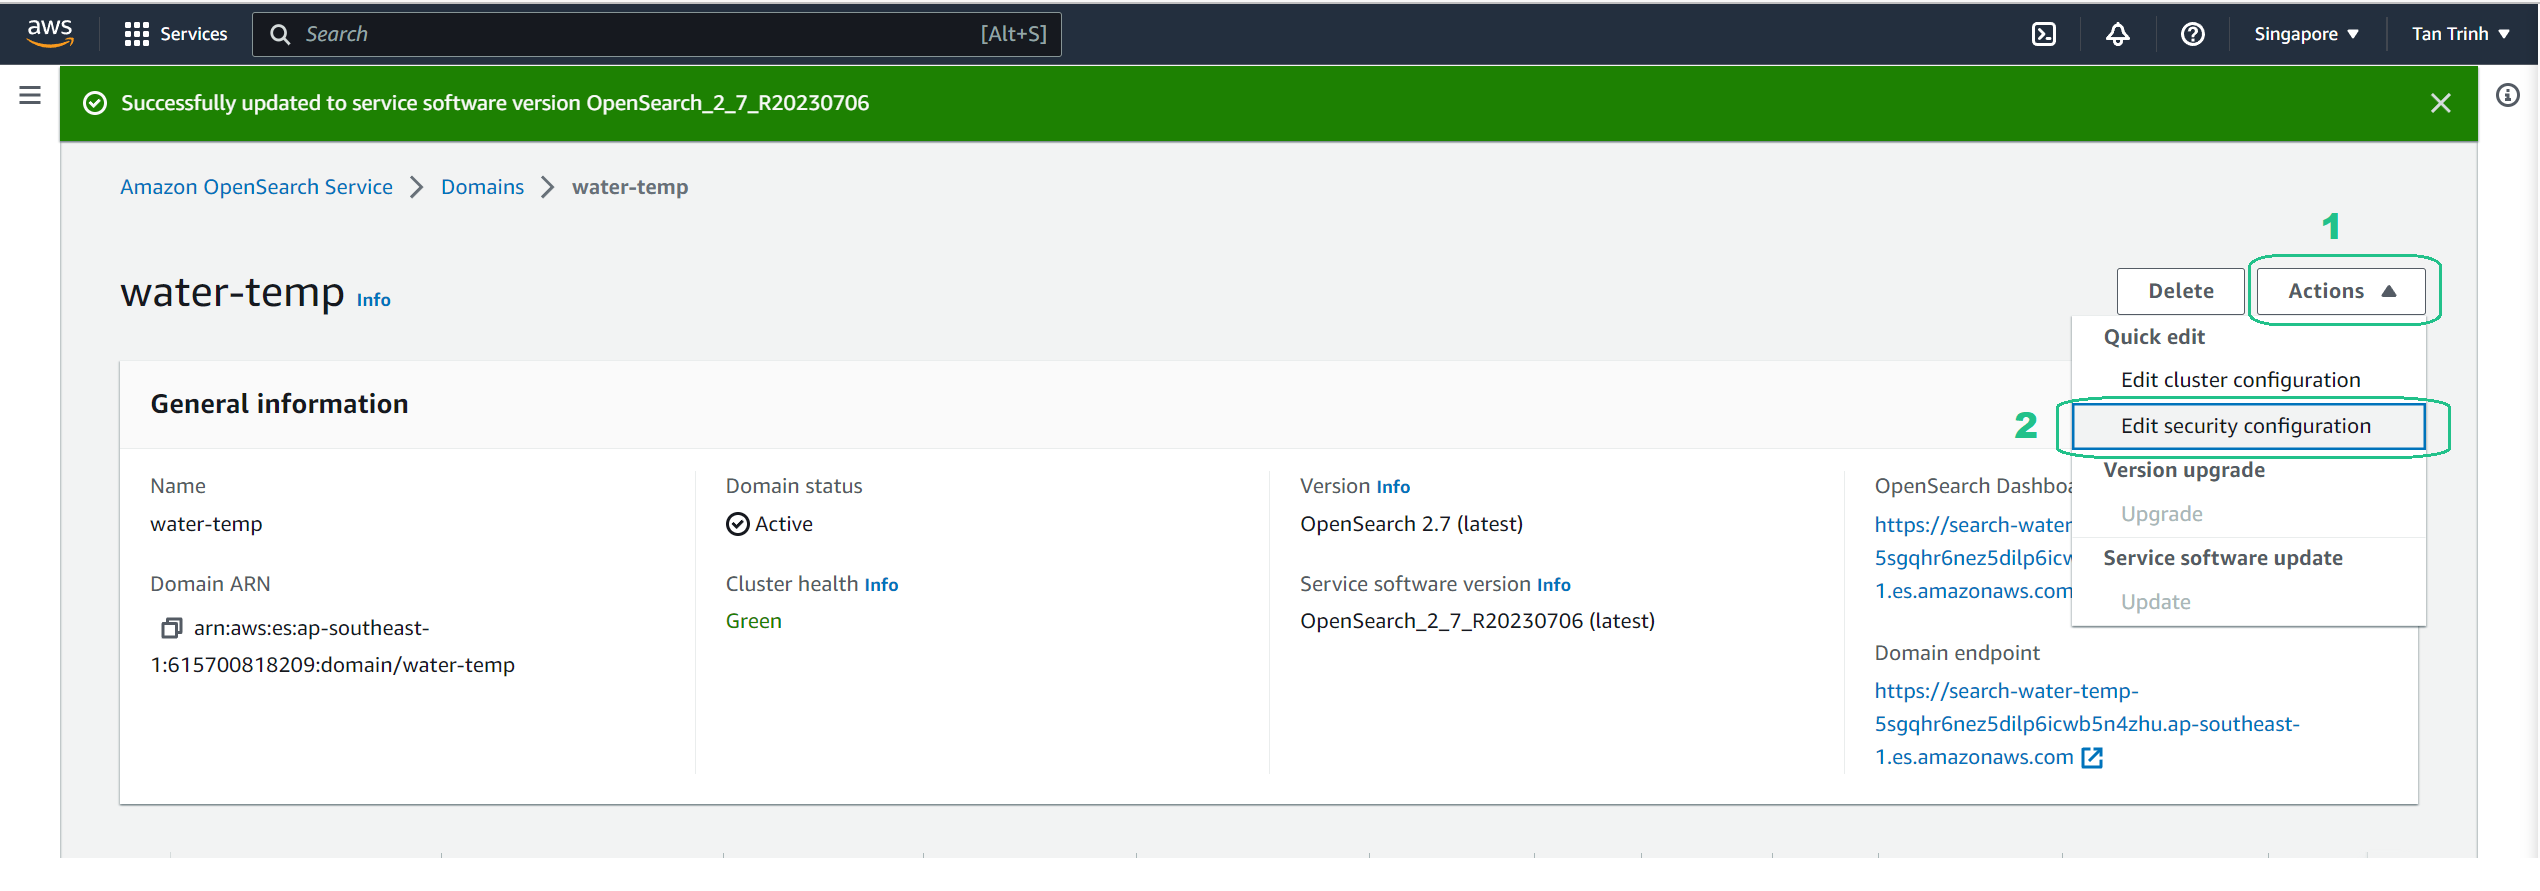Viewport: 2540px width, 891px height.
Task: Open the info panel icon at right edge
Action: [x=2507, y=95]
